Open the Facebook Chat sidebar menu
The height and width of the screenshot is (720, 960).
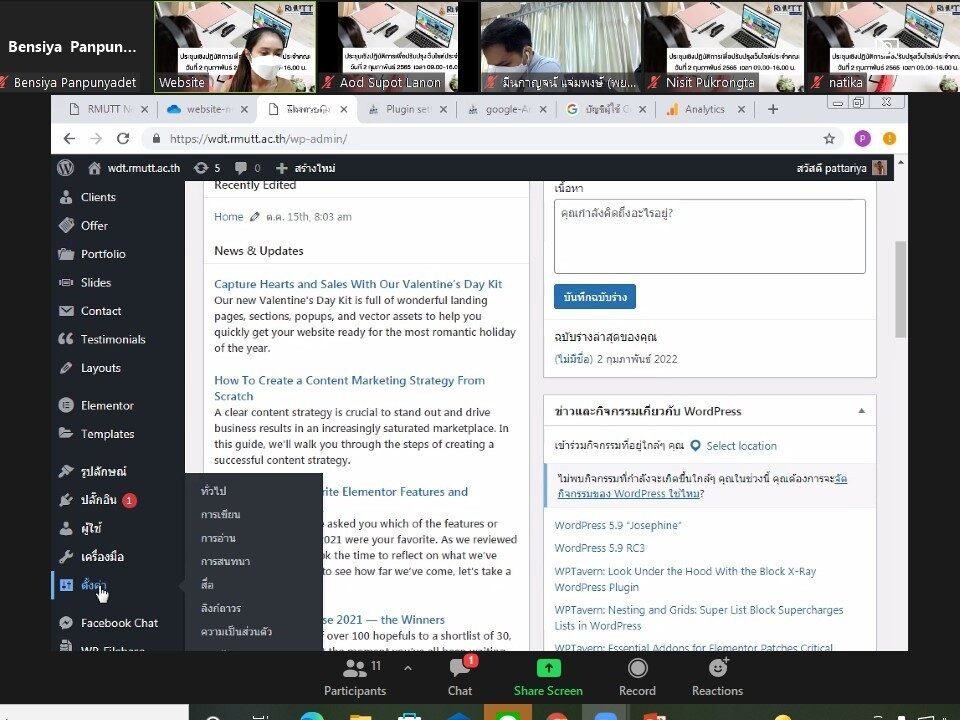click(119, 623)
